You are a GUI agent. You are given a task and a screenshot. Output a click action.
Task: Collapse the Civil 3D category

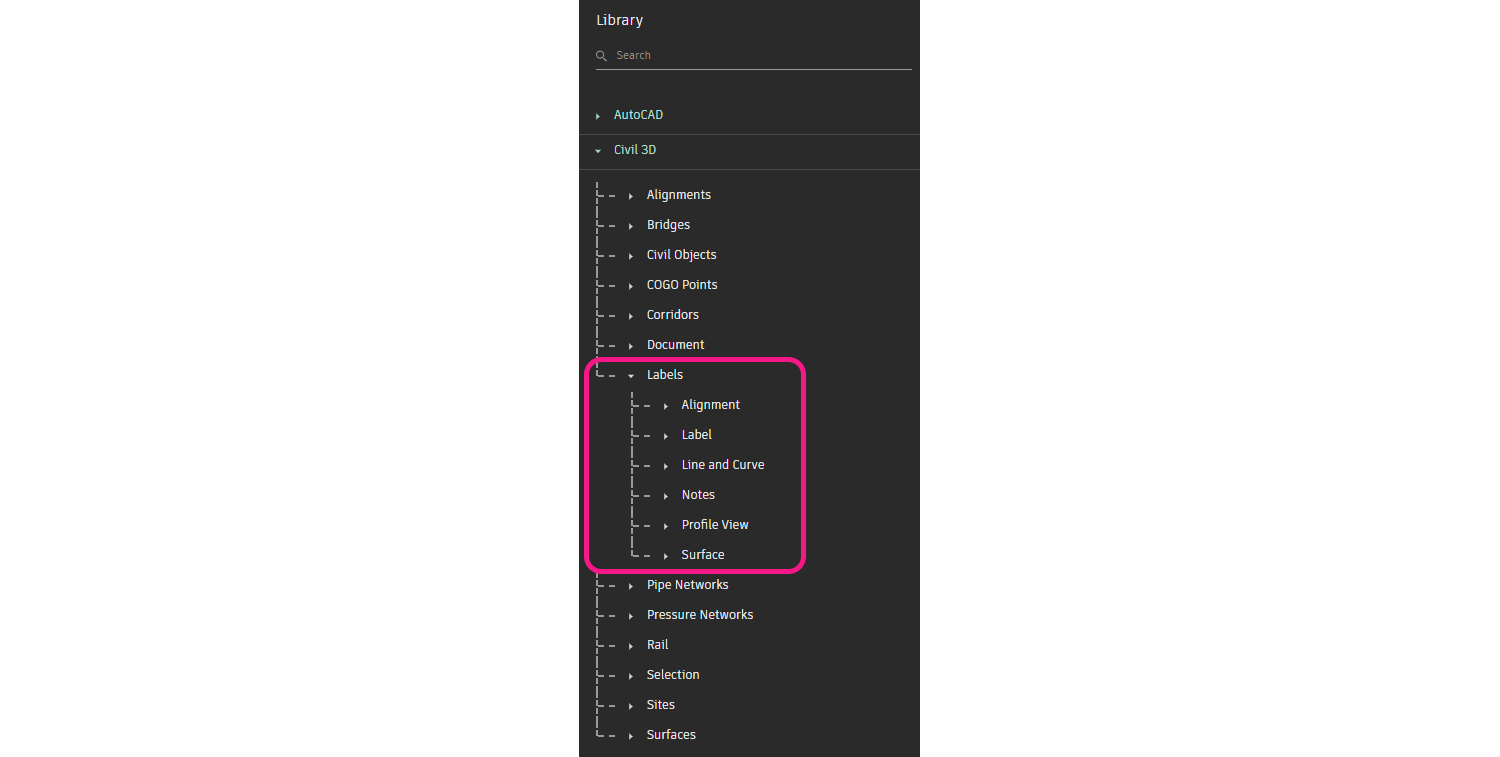click(x=598, y=151)
